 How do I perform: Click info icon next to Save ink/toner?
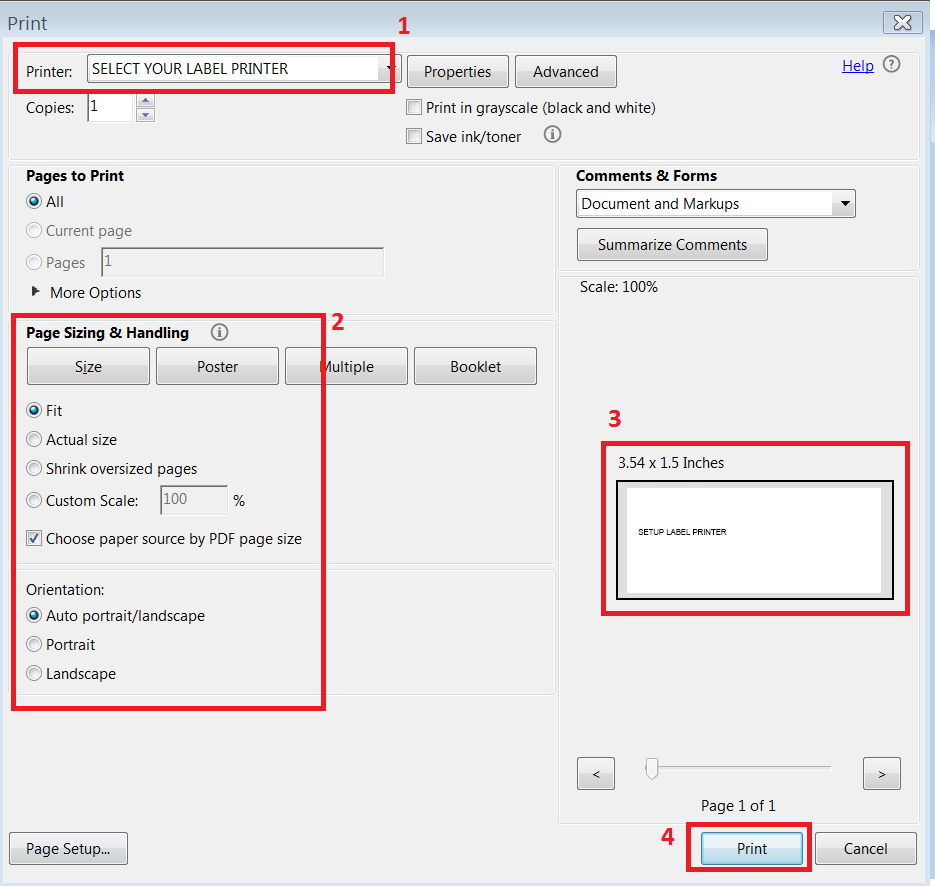coord(552,134)
